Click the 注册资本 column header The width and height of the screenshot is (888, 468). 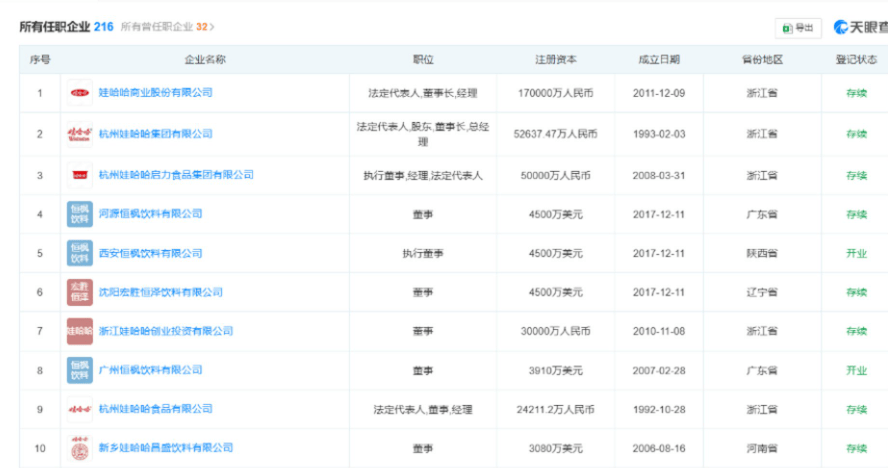pyautogui.click(x=555, y=60)
